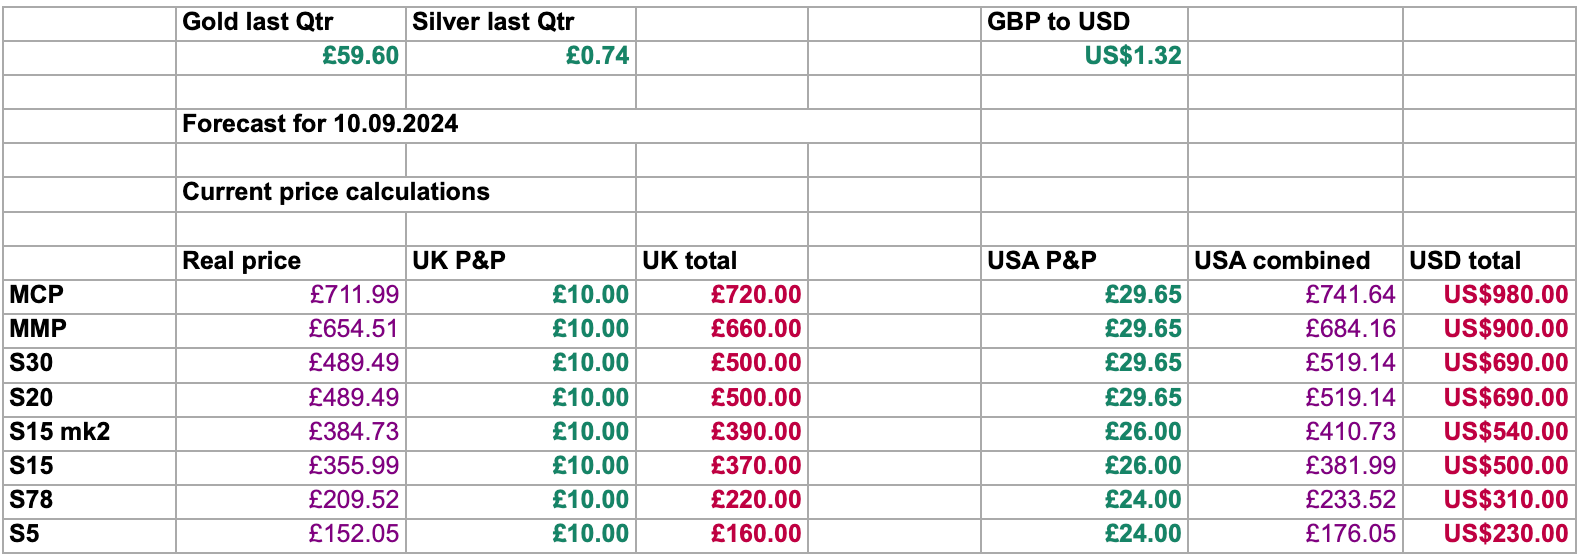Click the S5 USA combined £176.05
The image size is (1580, 560).
pos(1350,534)
